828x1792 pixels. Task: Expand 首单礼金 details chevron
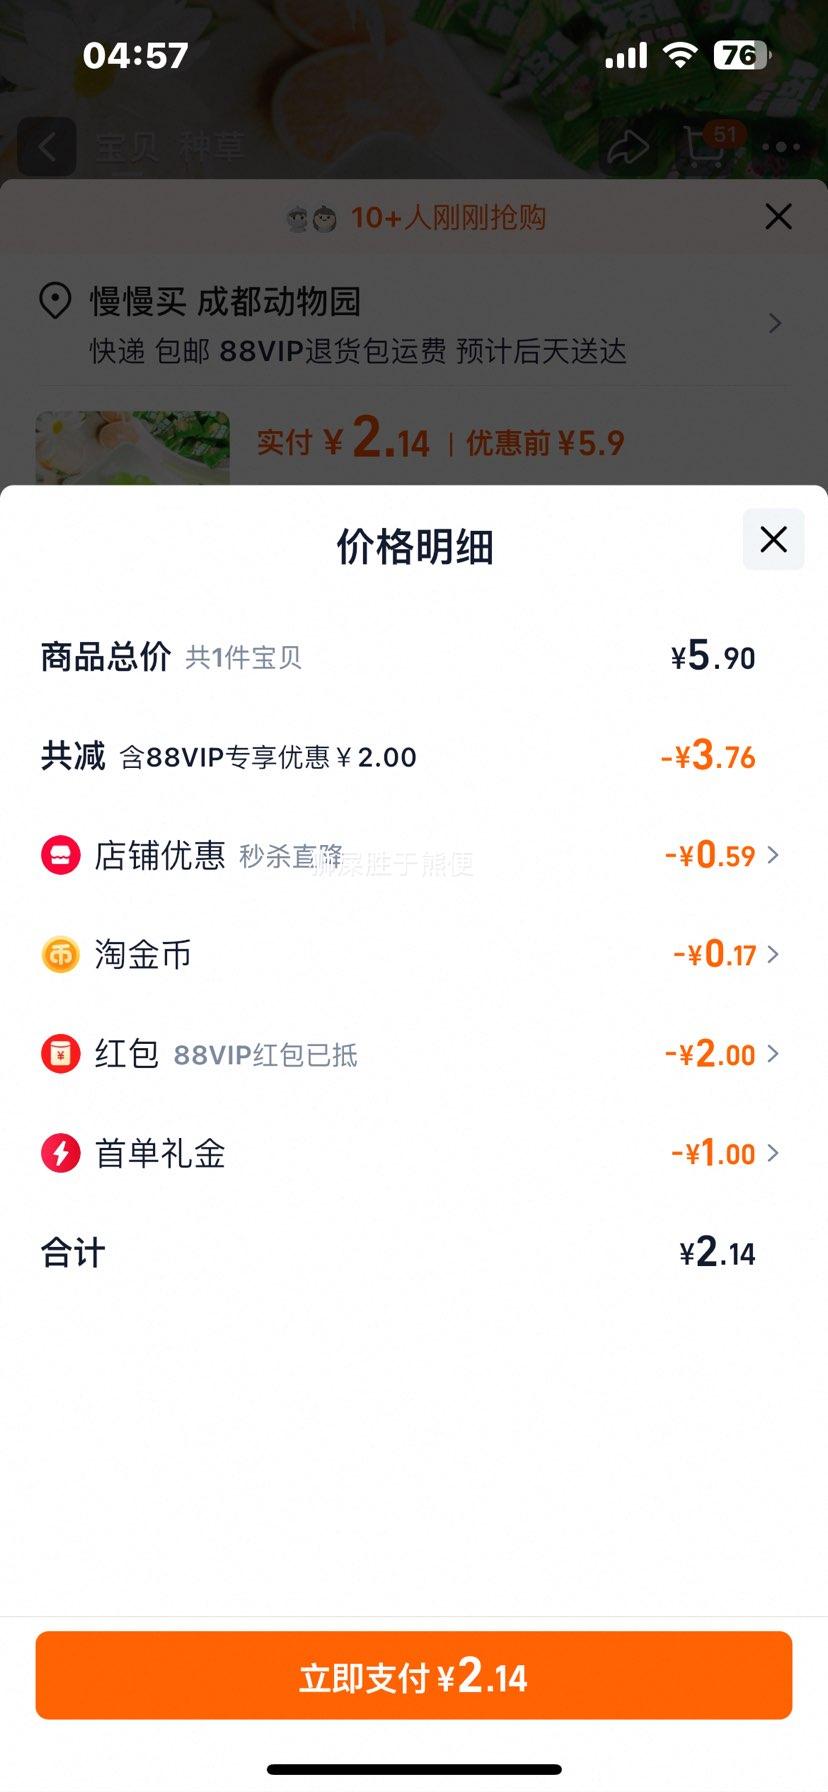click(773, 1153)
